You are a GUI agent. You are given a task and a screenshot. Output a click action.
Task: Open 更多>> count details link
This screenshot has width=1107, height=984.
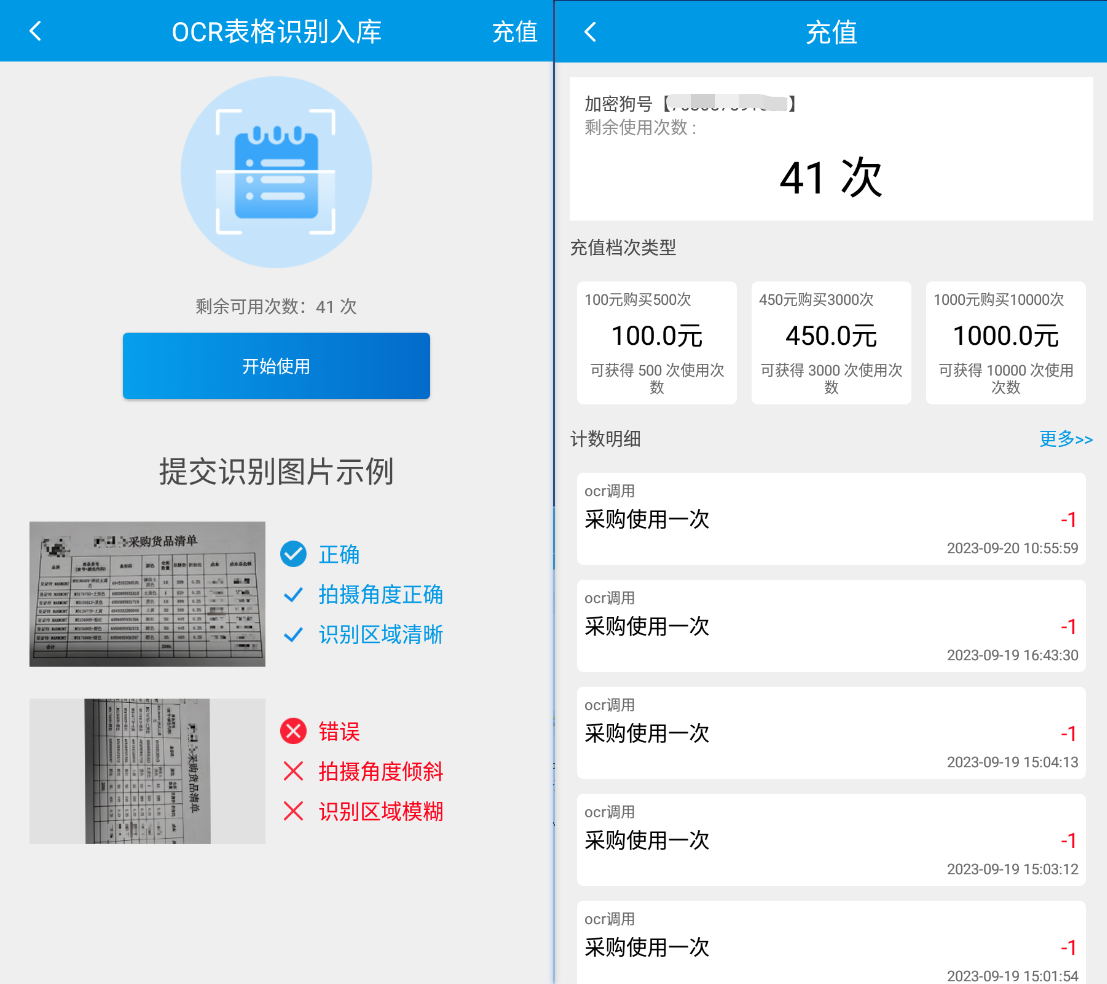pos(1065,439)
